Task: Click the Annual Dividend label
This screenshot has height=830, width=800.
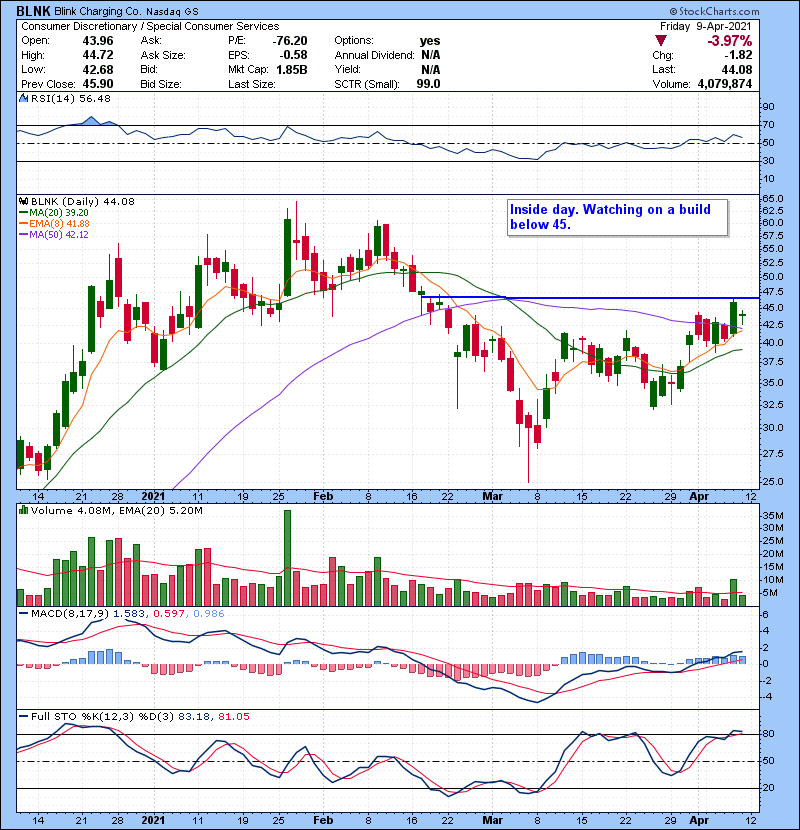Action: [x=374, y=55]
